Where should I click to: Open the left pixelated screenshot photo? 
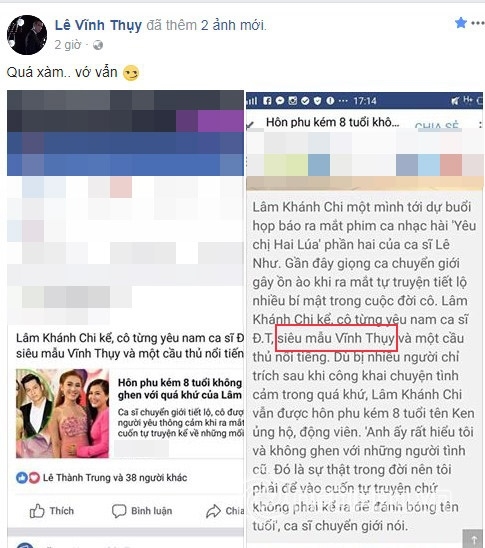pos(125,207)
